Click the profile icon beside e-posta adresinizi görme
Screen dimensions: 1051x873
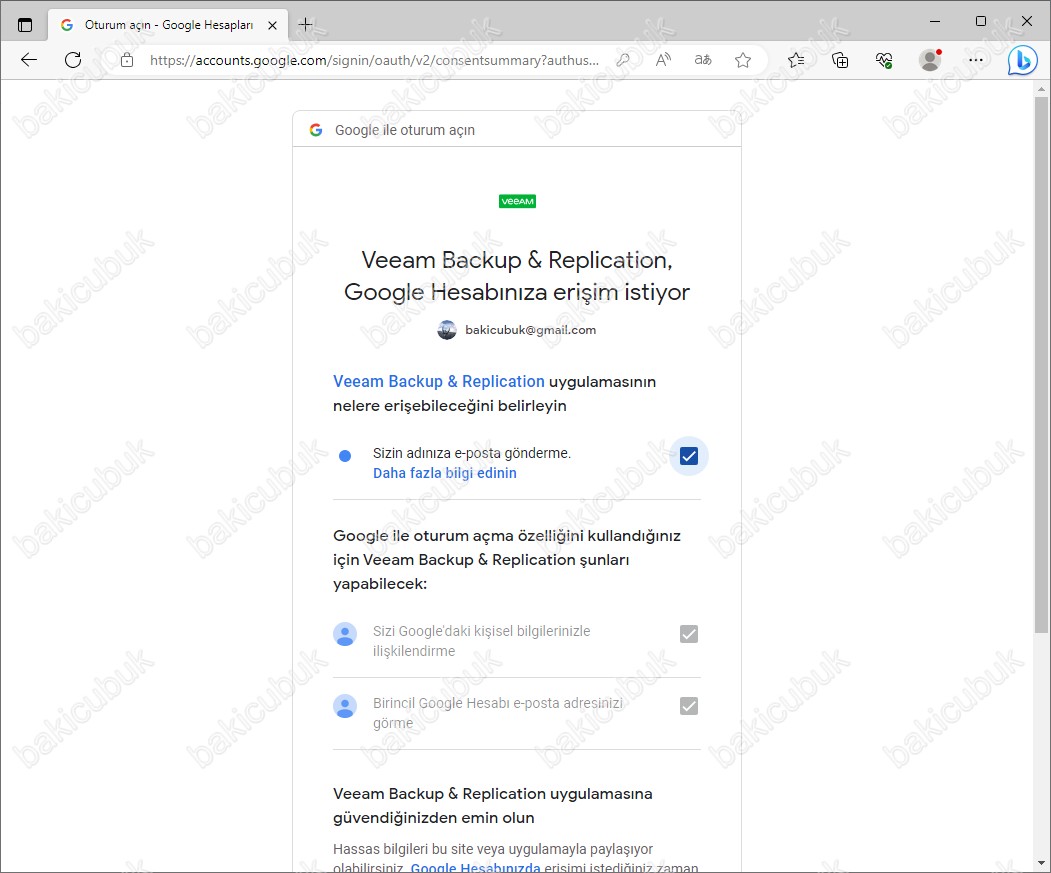[x=345, y=706]
